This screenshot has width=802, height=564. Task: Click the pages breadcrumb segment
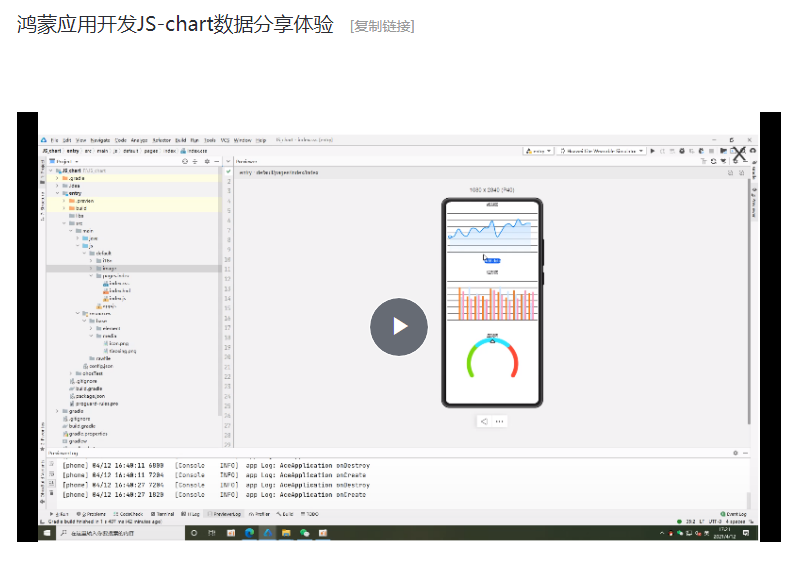click(151, 151)
